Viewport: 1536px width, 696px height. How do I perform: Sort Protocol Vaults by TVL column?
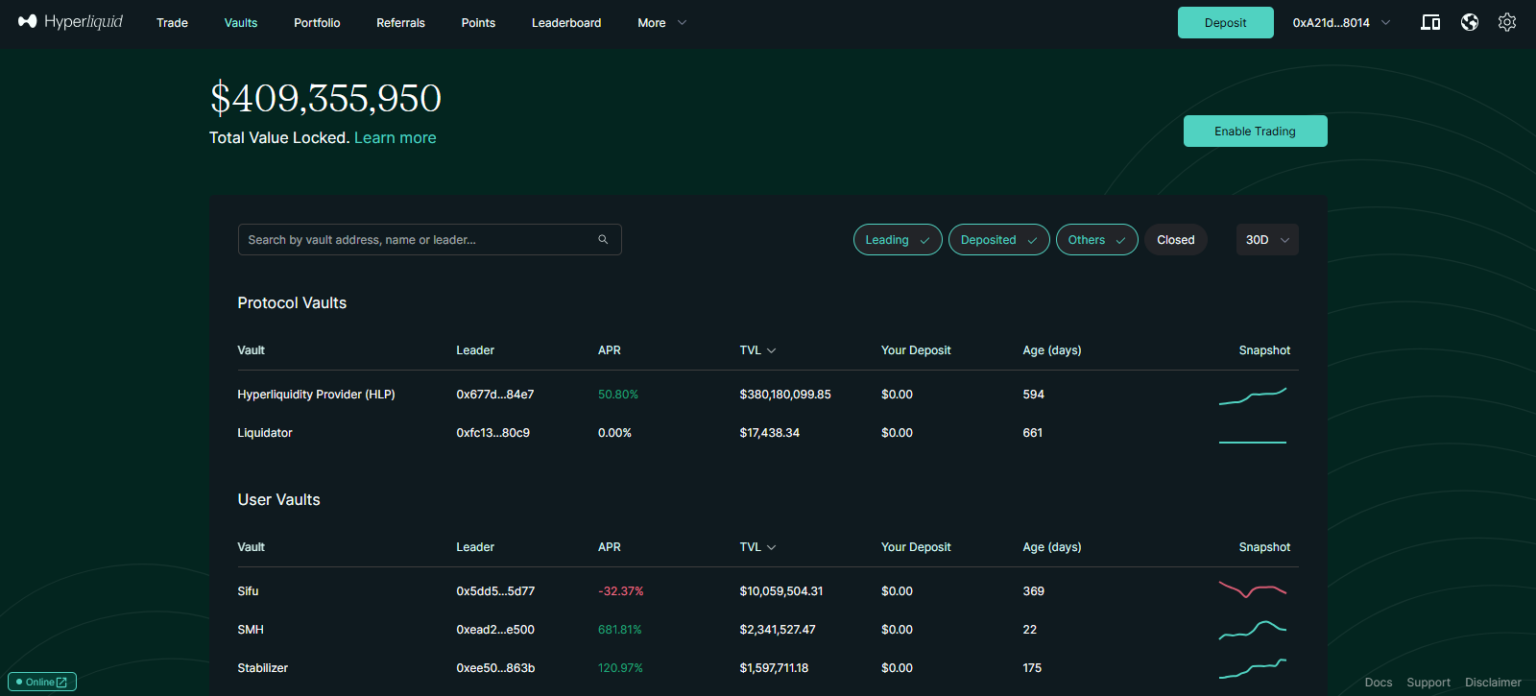757,351
